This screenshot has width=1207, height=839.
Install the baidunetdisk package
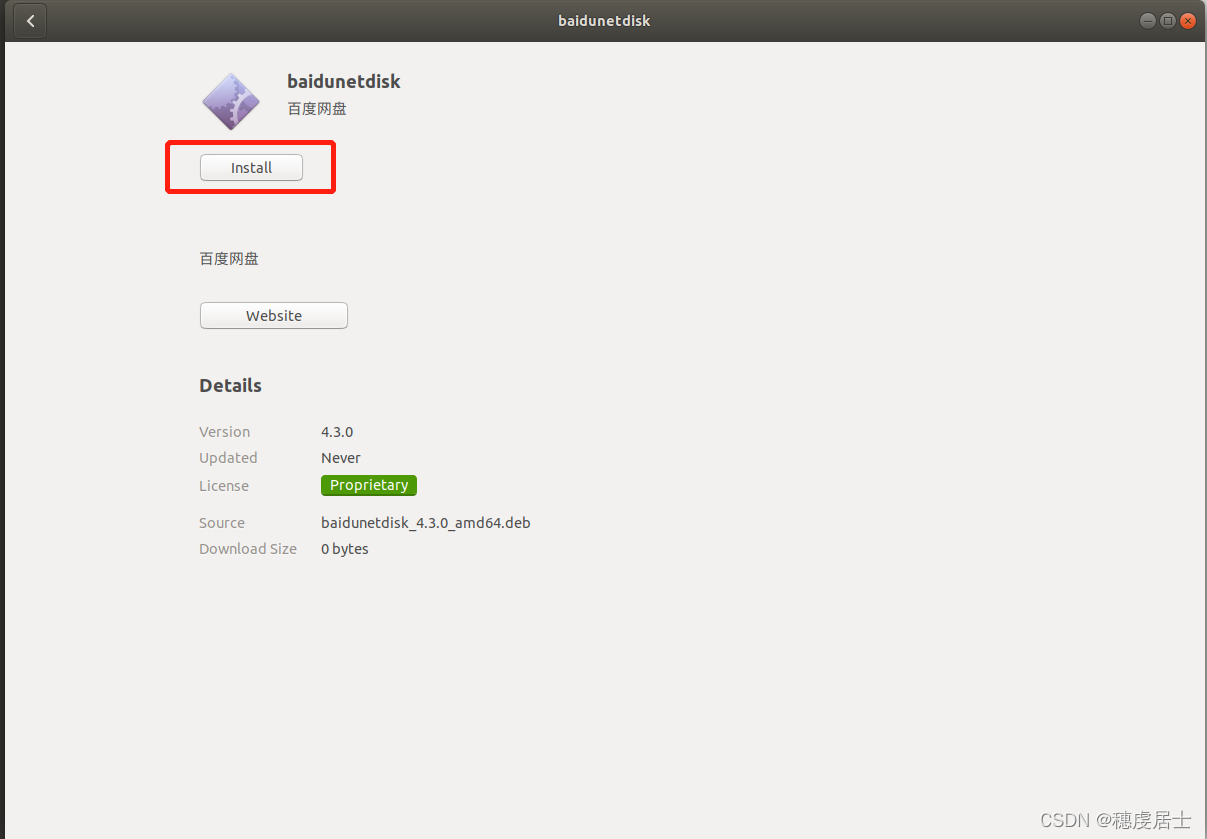tap(251, 168)
